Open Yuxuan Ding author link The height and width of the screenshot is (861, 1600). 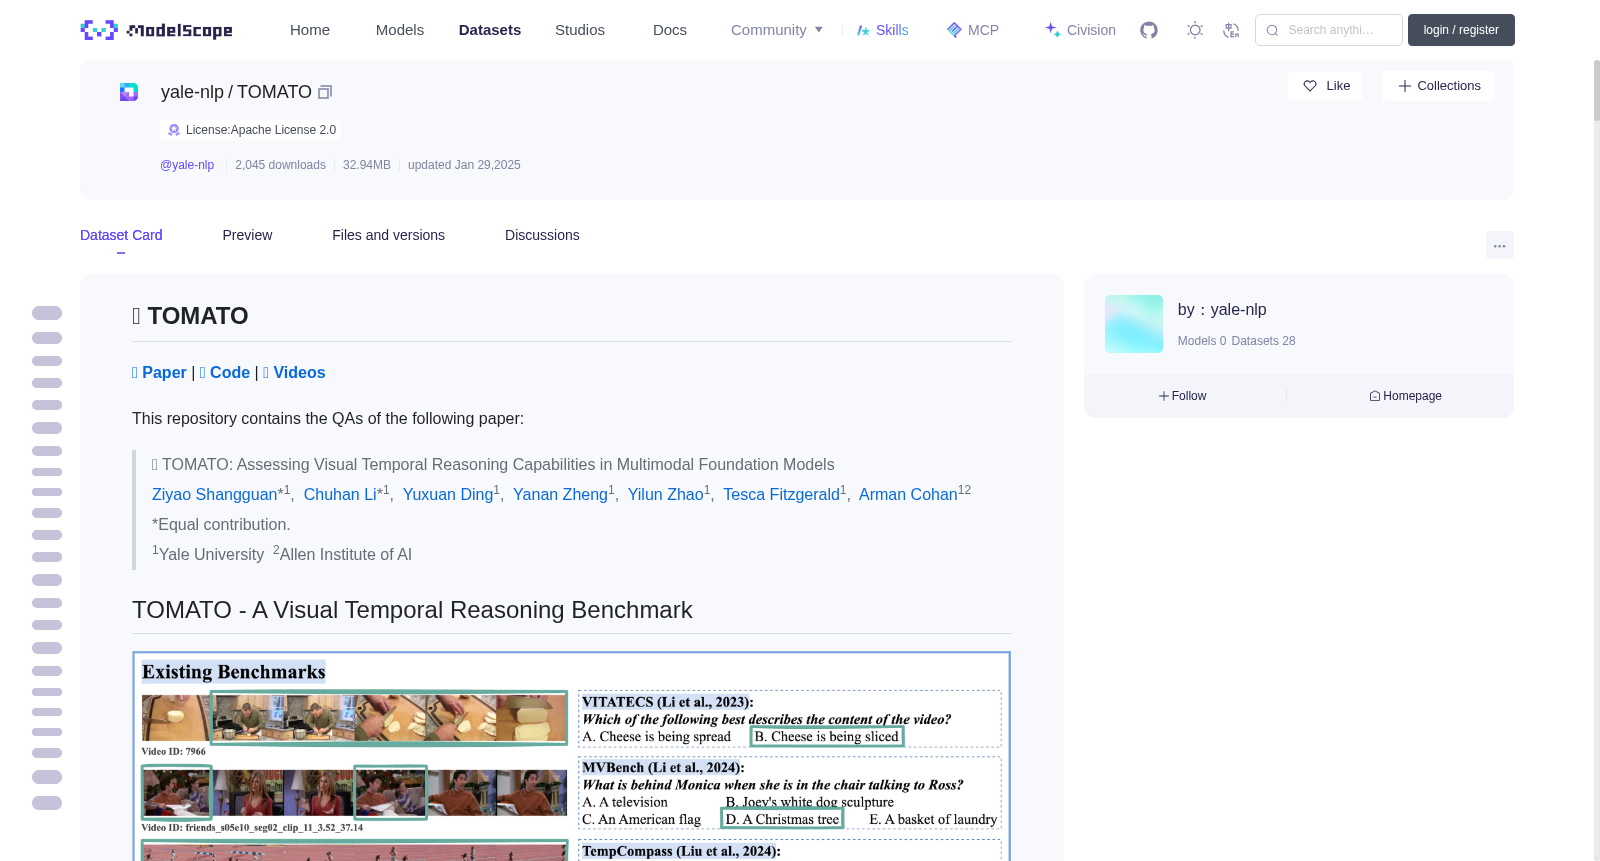click(x=448, y=494)
